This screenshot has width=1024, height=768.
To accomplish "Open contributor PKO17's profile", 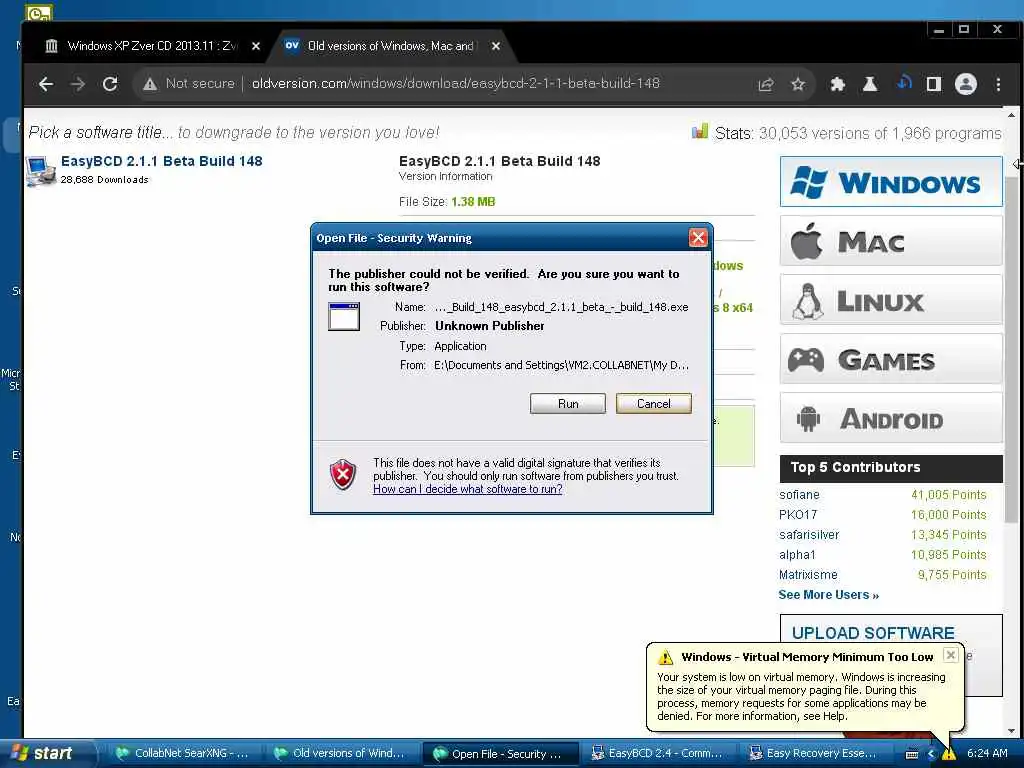I will (797, 515).
